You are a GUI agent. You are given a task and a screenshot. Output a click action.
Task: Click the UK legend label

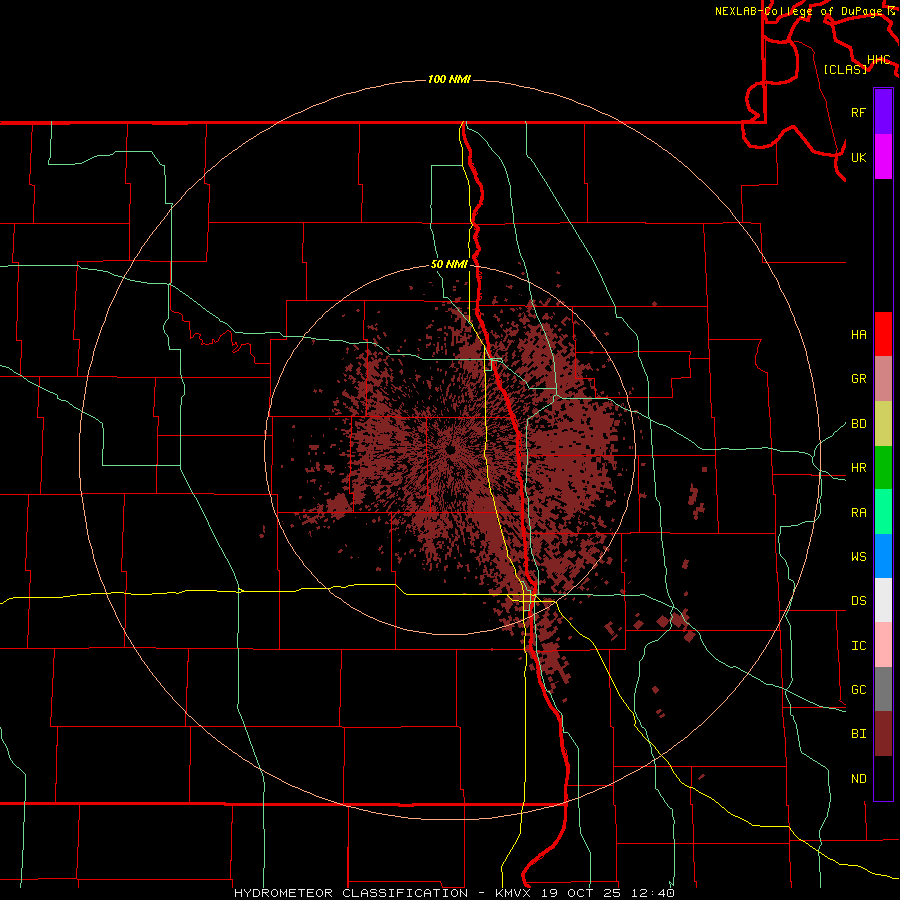(858, 157)
